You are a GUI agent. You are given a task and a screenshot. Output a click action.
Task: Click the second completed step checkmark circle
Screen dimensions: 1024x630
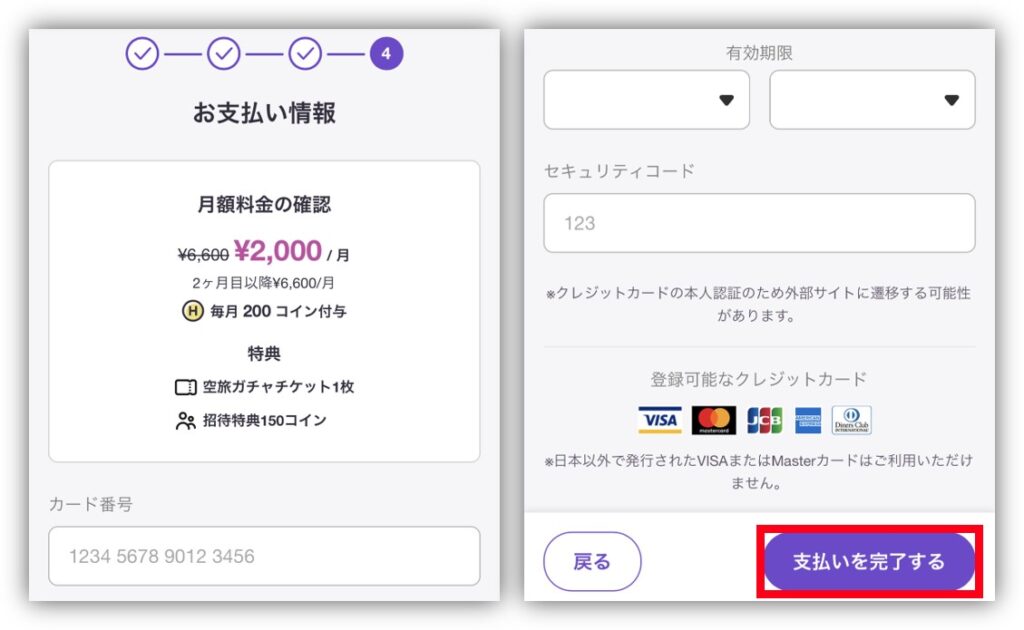(x=224, y=54)
